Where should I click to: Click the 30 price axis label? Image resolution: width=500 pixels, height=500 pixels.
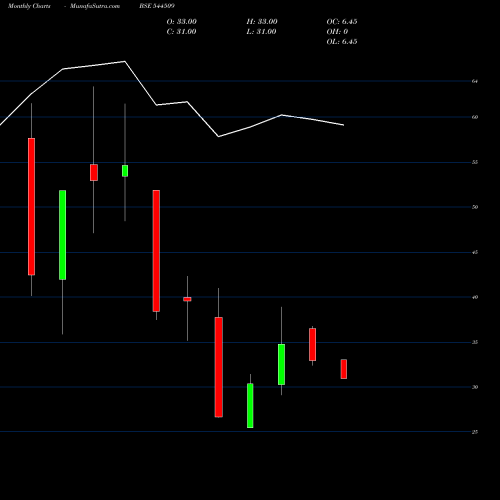pyautogui.click(x=475, y=387)
